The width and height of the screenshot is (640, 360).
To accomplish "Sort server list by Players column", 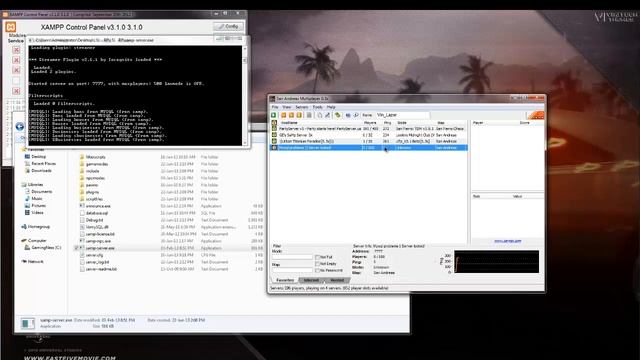I will [x=371, y=122].
